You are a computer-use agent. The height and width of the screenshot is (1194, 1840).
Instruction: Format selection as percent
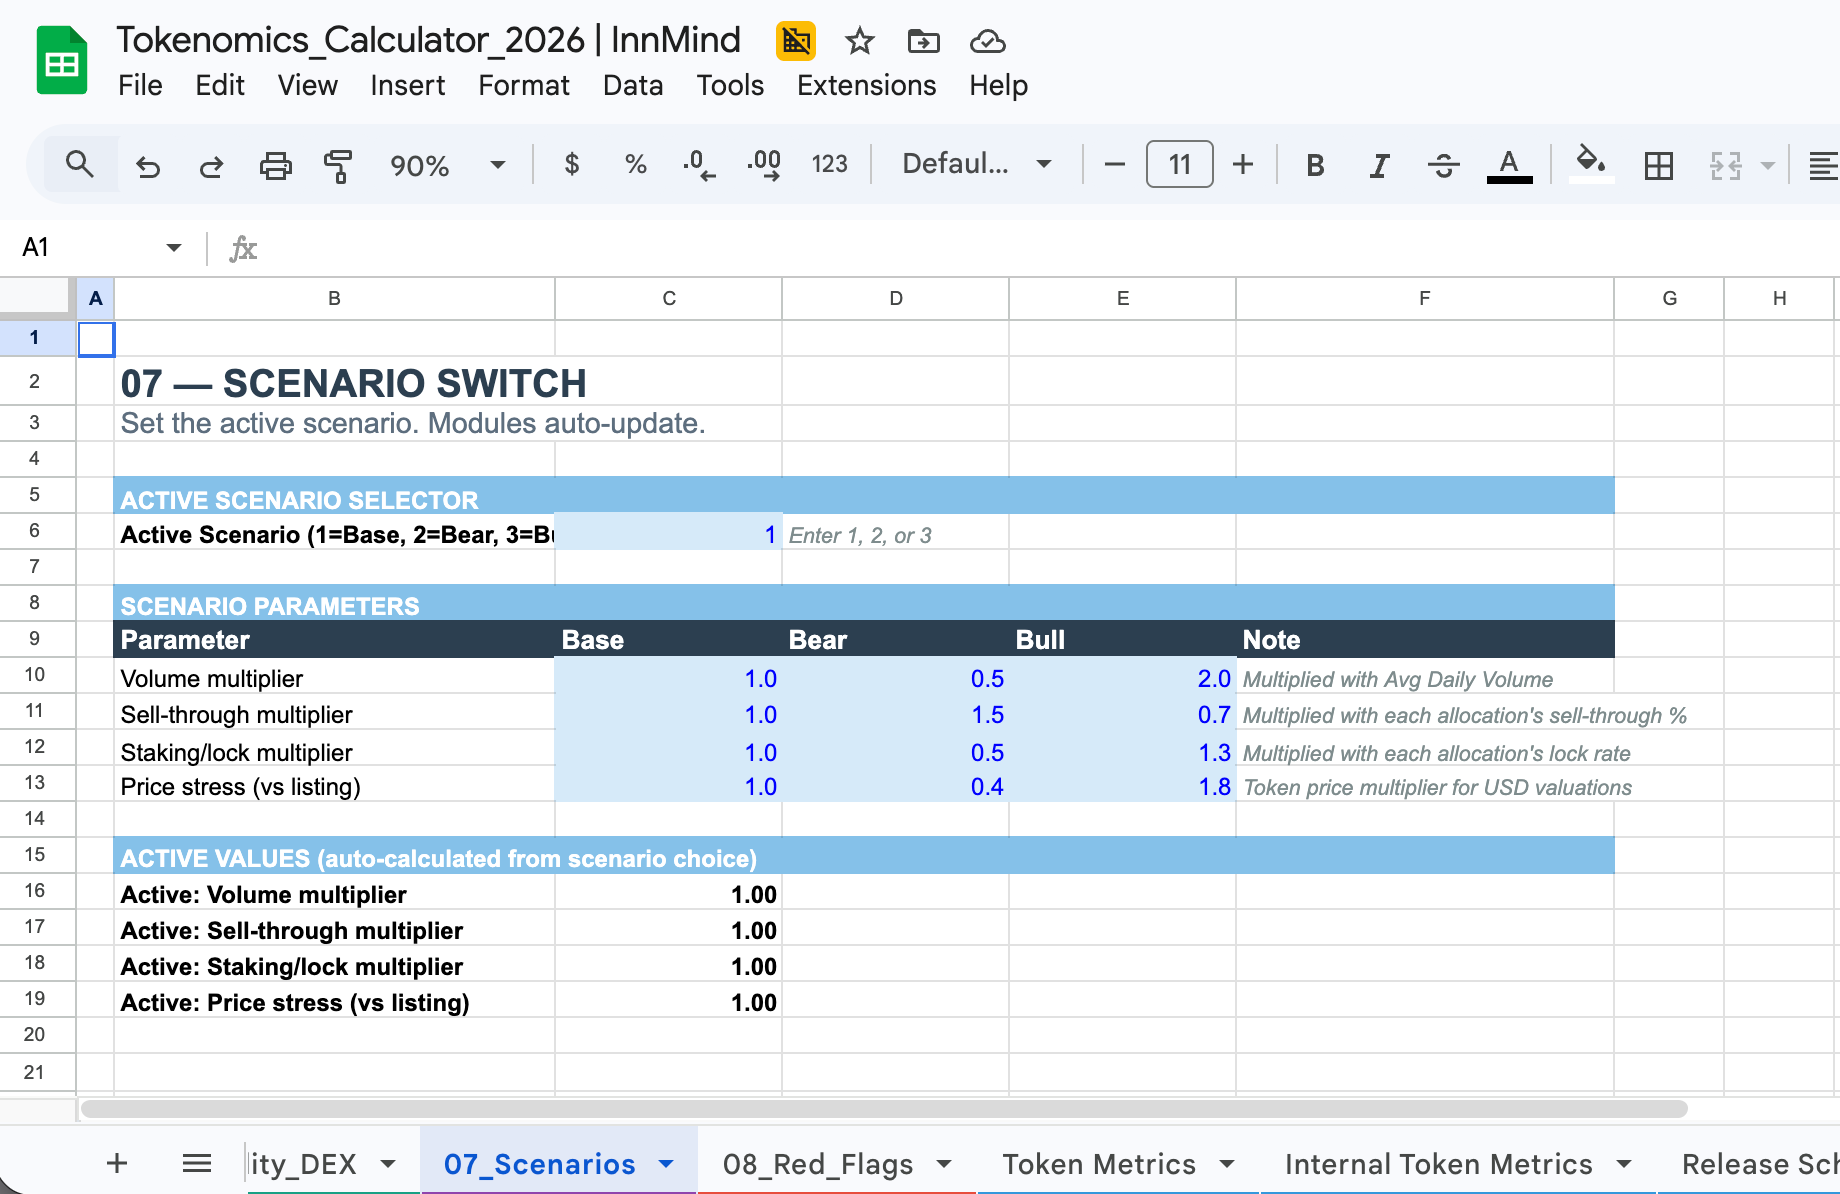pos(635,165)
